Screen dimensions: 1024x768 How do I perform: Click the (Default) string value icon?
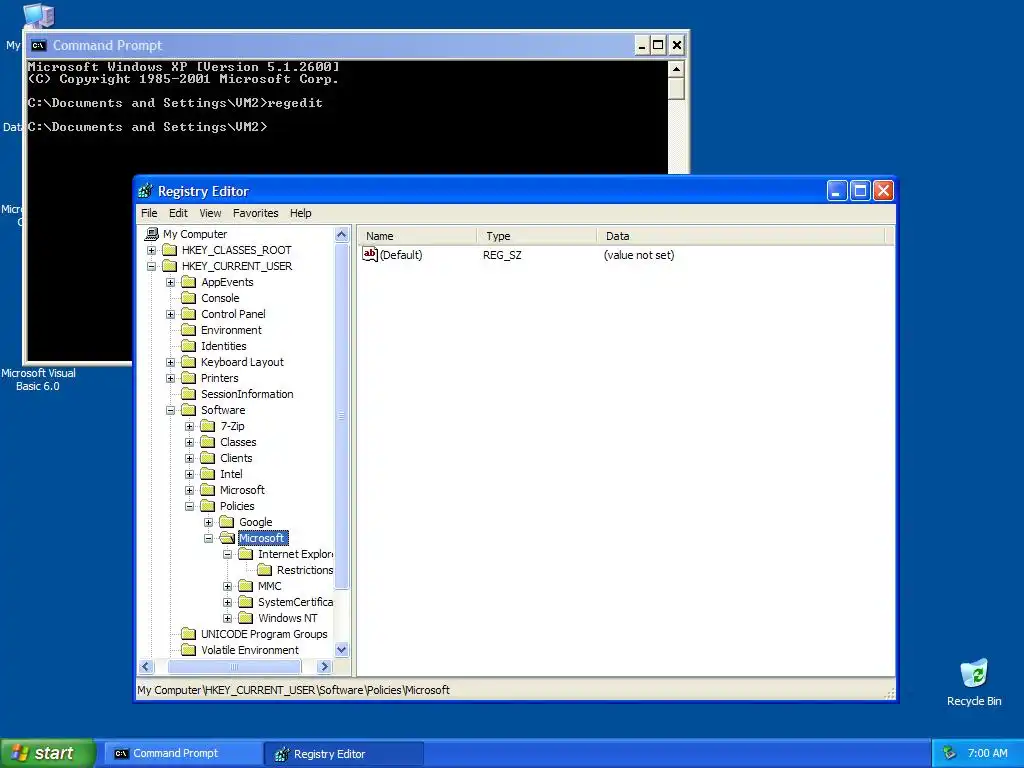(x=370, y=255)
